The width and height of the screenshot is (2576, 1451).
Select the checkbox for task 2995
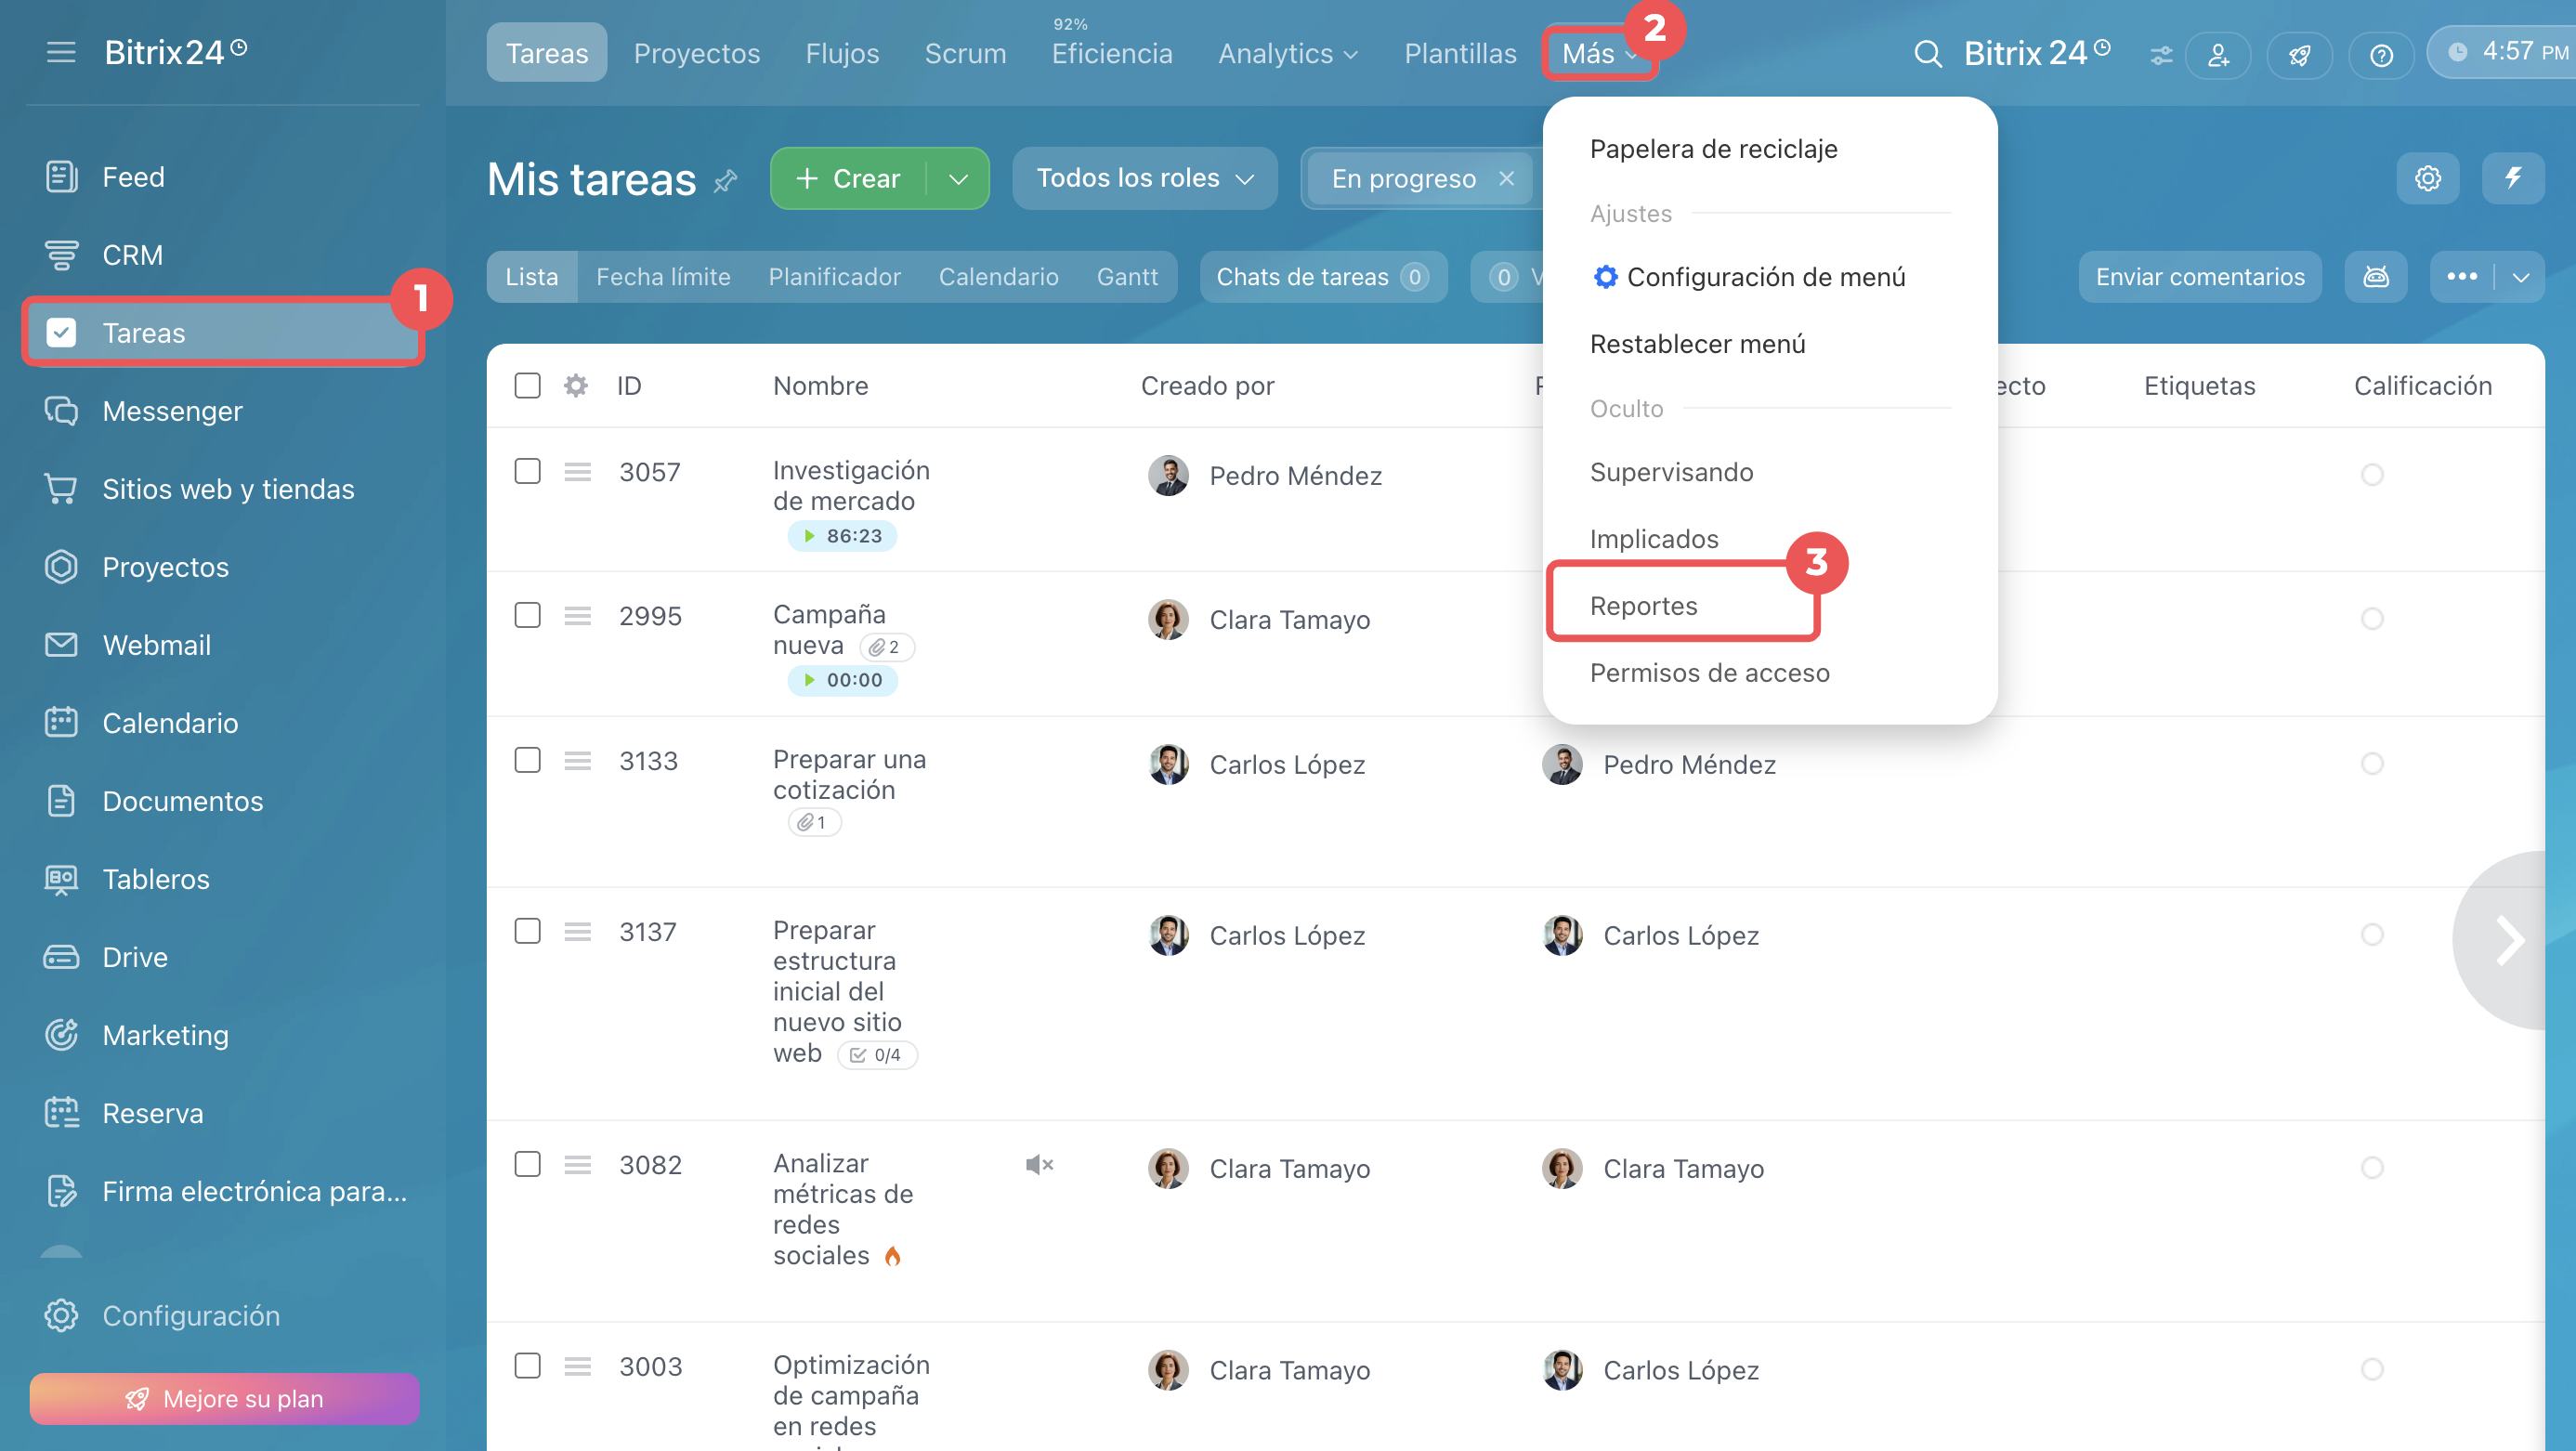click(527, 615)
